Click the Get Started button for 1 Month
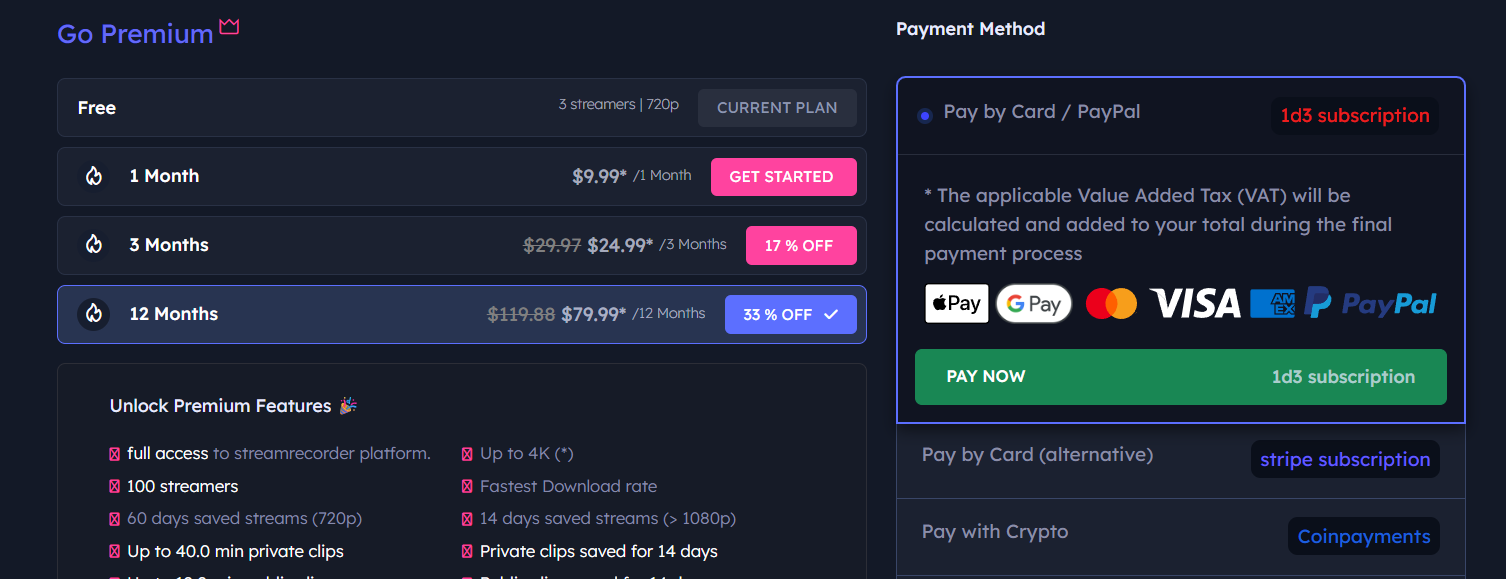The image size is (1506, 579). 782,177
